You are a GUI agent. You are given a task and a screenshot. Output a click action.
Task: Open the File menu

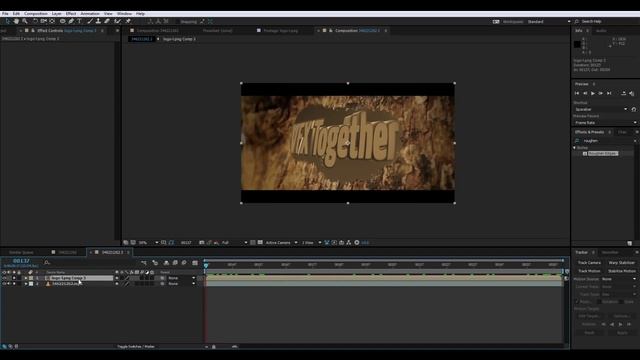pos(5,13)
